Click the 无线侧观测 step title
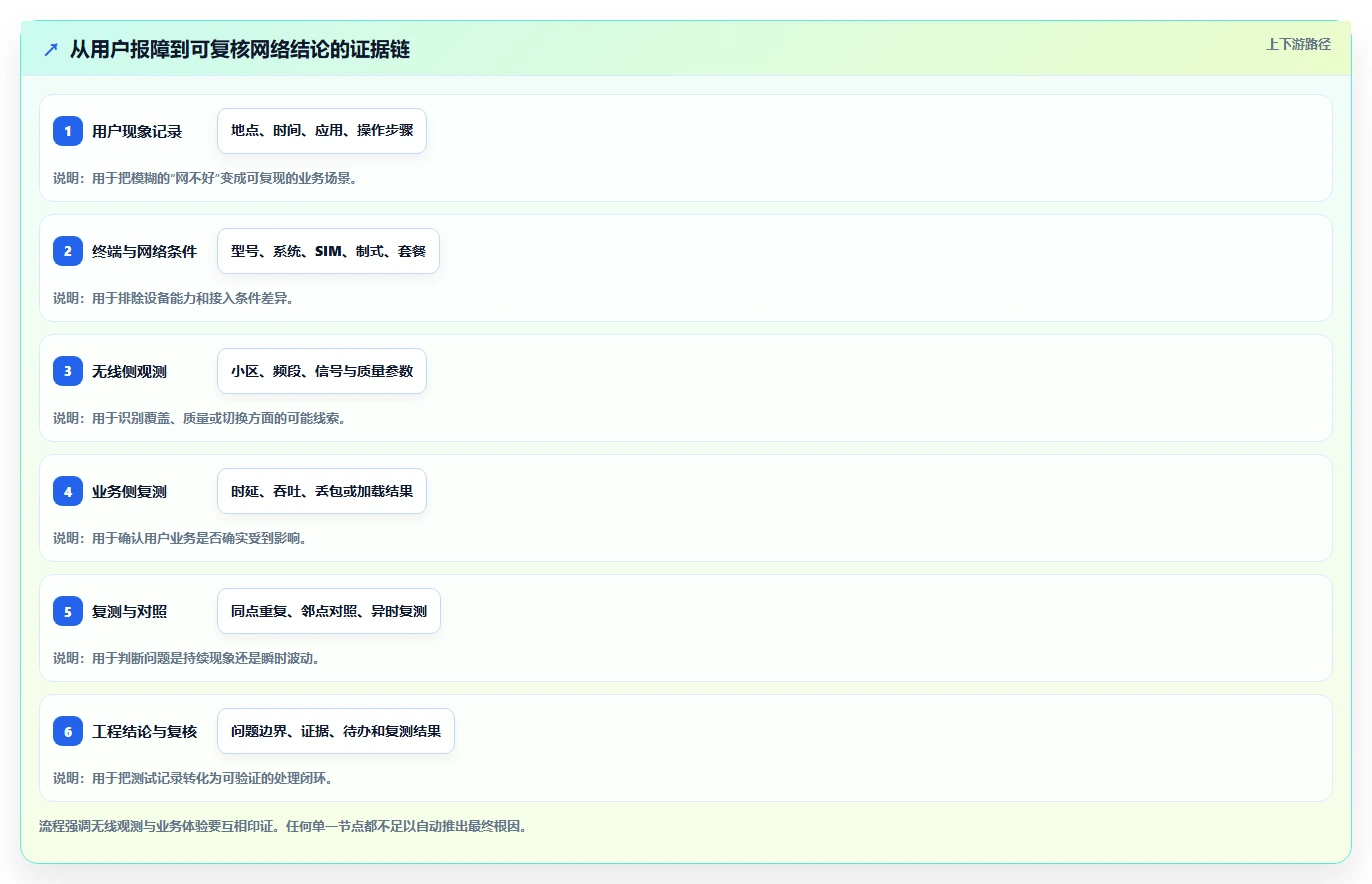The image size is (1372, 884). coord(129,371)
